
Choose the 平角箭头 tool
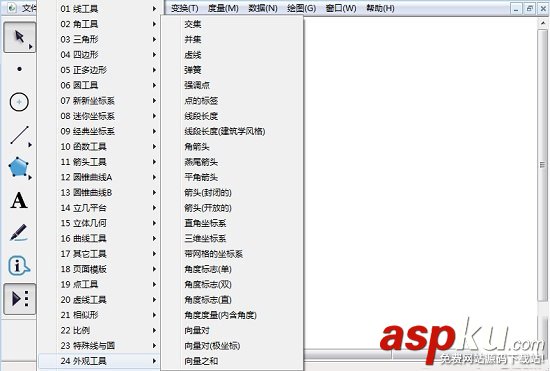click(x=232, y=177)
